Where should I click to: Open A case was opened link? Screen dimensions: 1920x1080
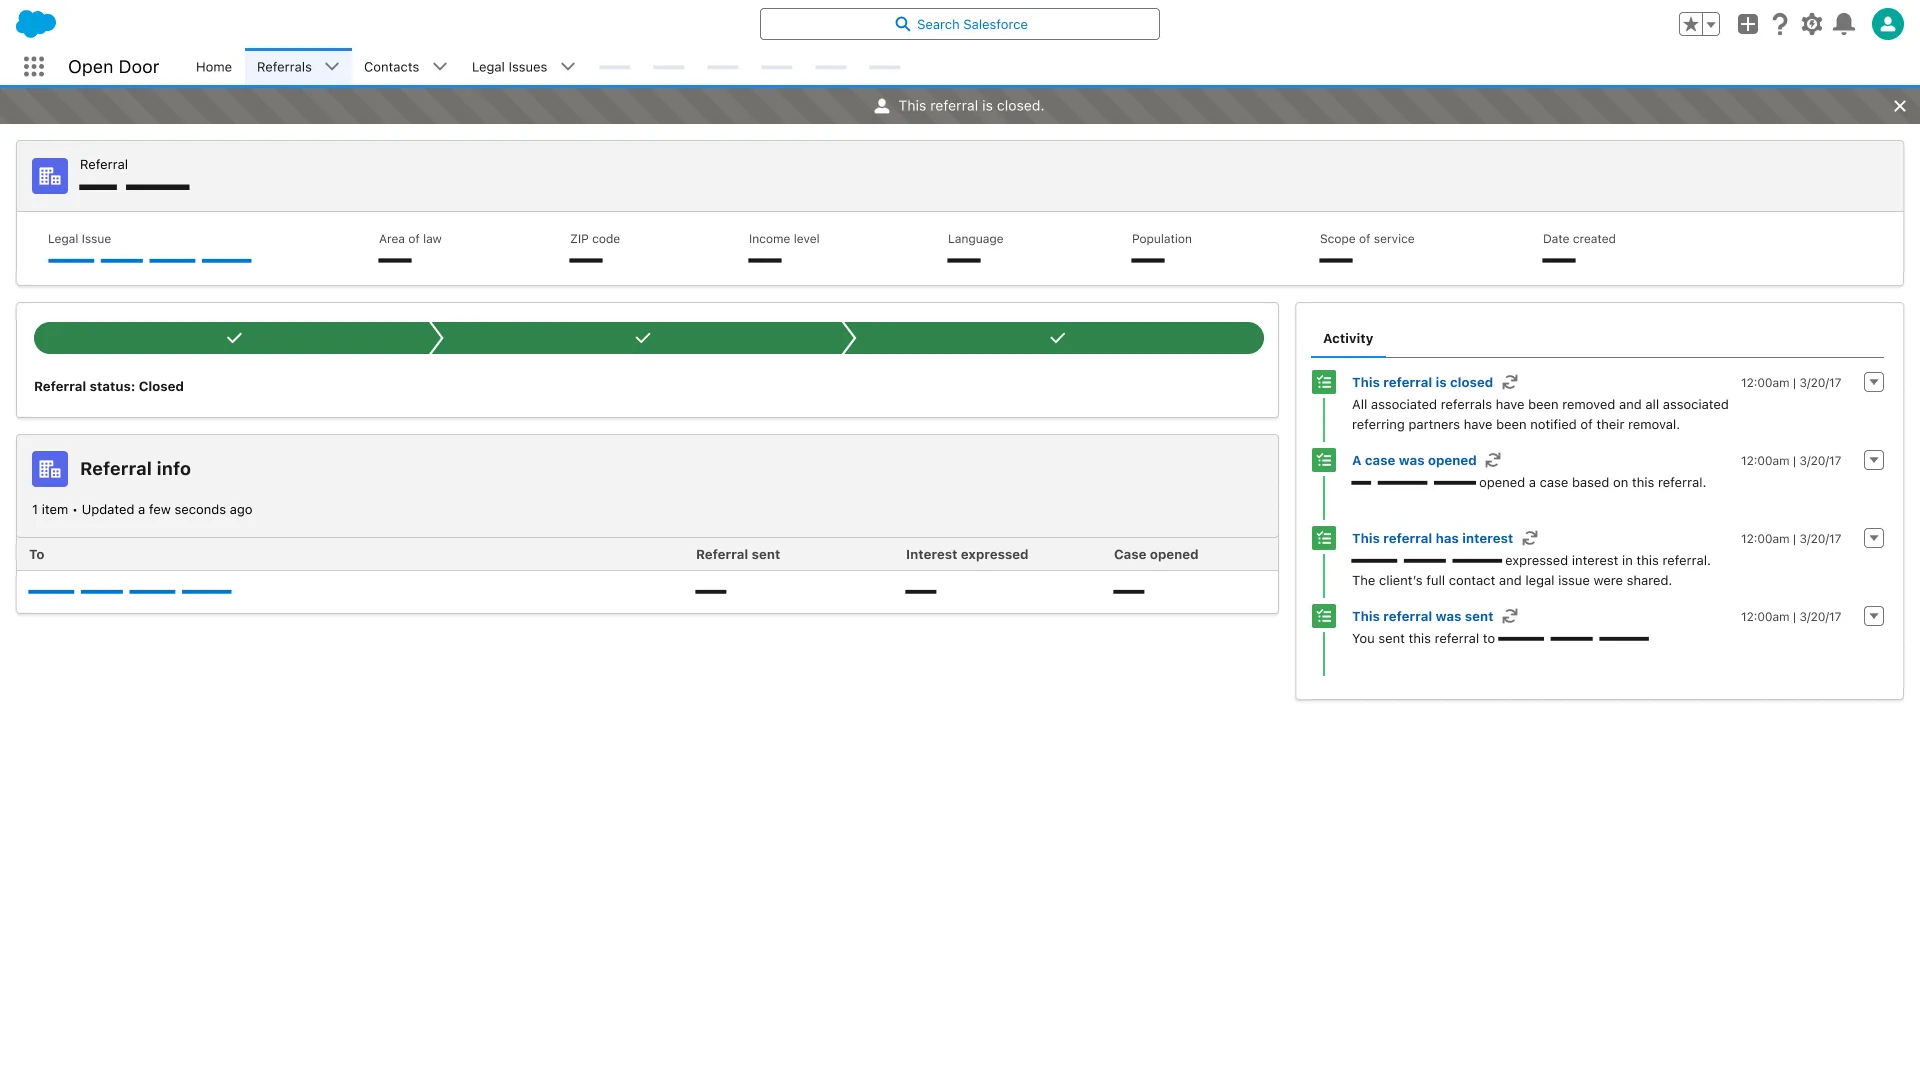tap(1414, 461)
